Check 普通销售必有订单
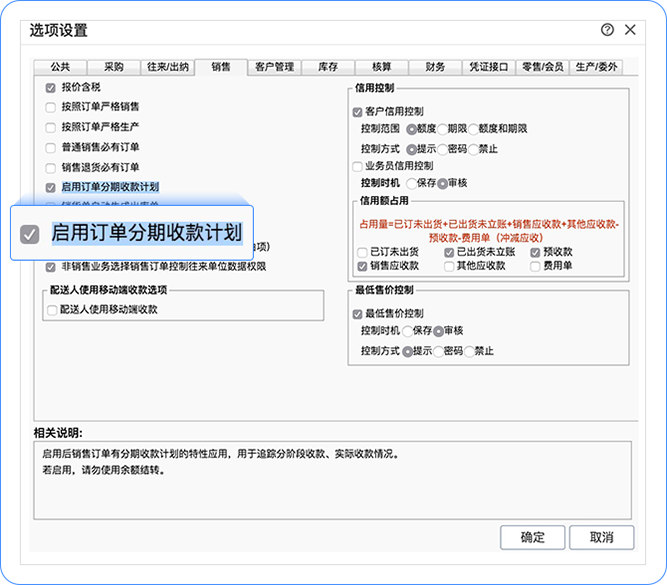This screenshot has width=667, height=585. tap(51, 148)
